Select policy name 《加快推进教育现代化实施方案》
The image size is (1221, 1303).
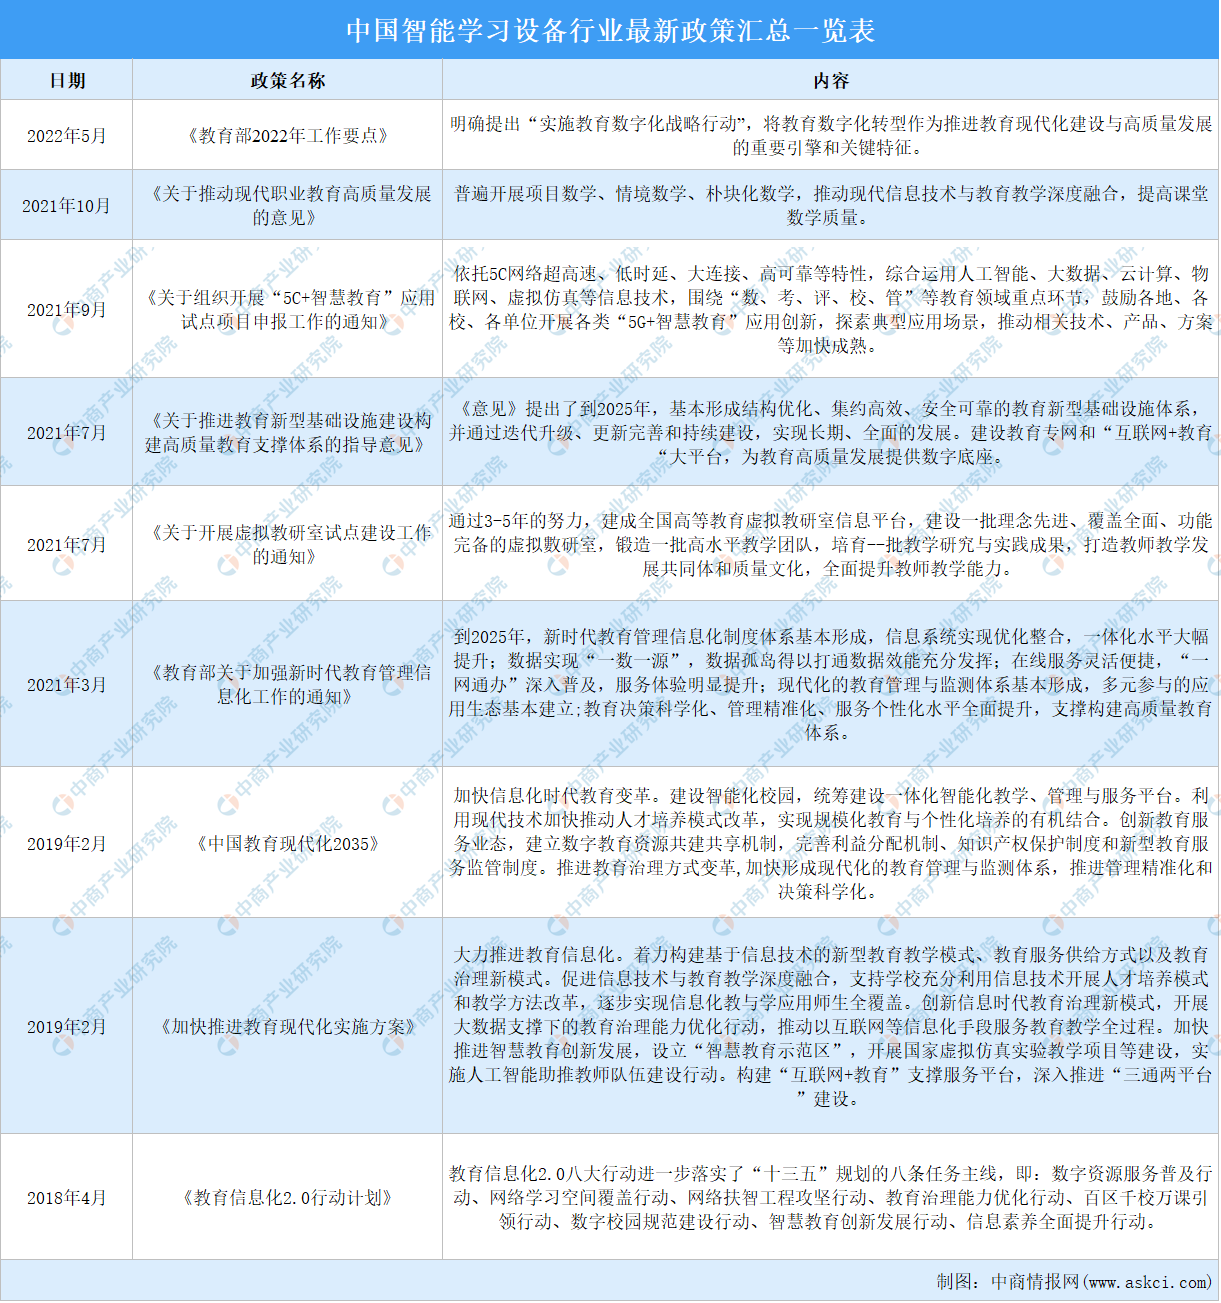coord(288,1027)
